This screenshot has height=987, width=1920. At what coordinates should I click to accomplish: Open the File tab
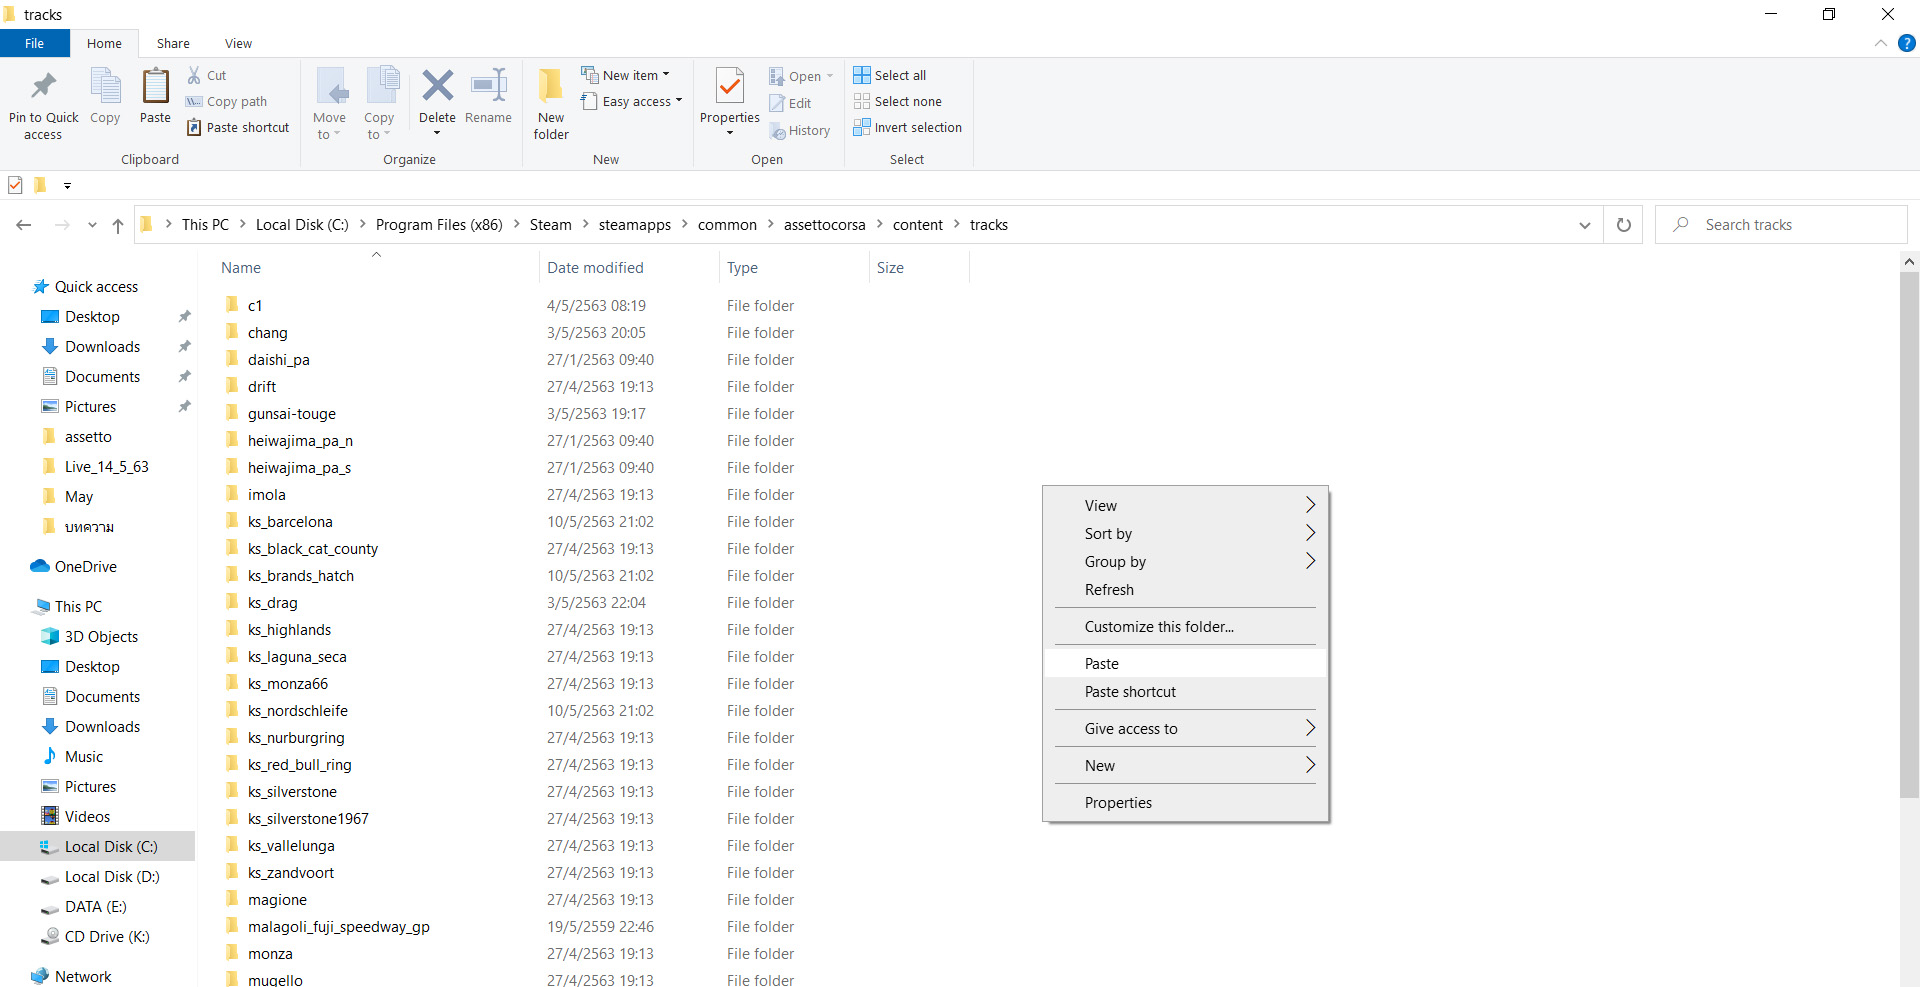tap(35, 43)
